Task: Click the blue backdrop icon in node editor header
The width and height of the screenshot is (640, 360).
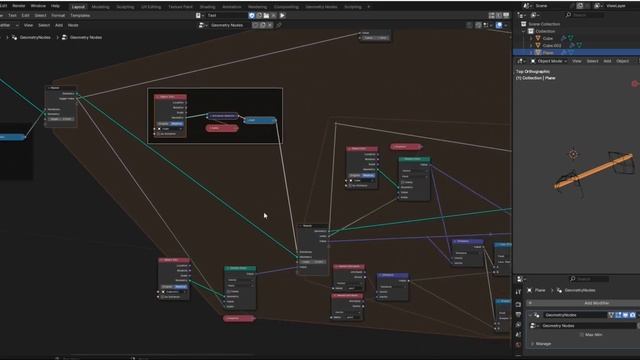Action: point(499,25)
